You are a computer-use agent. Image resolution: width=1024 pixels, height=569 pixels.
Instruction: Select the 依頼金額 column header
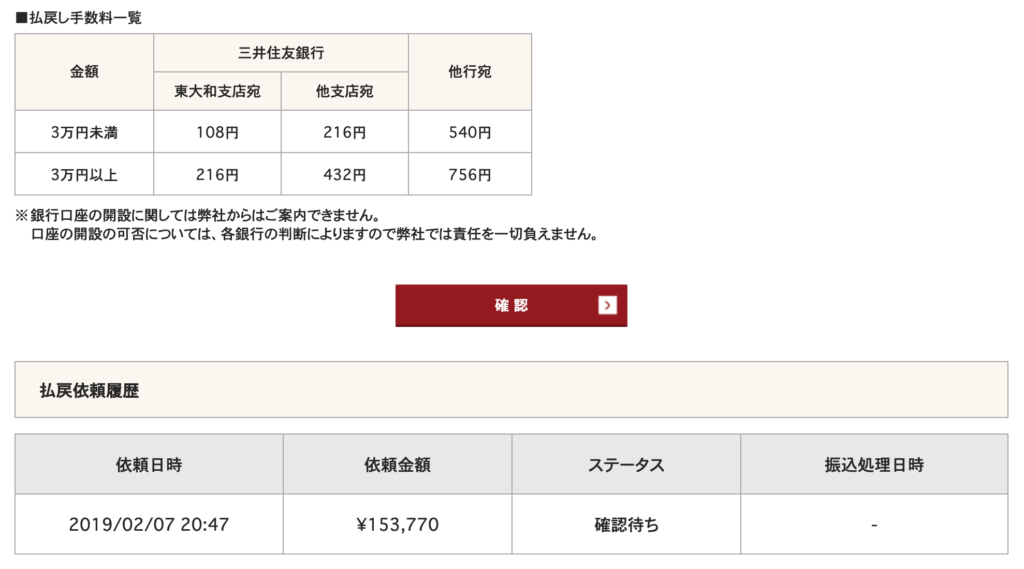pyautogui.click(x=398, y=464)
